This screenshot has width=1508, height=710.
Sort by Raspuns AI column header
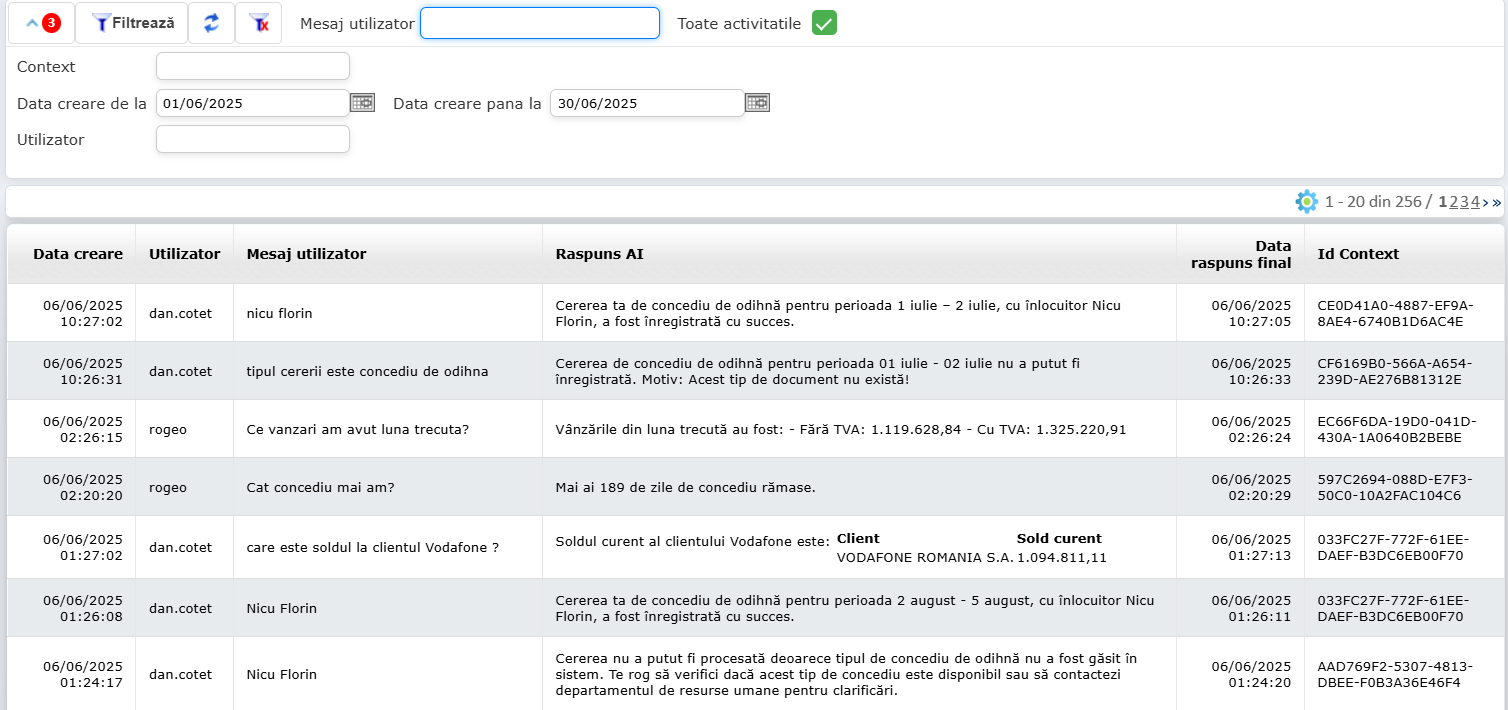click(599, 254)
